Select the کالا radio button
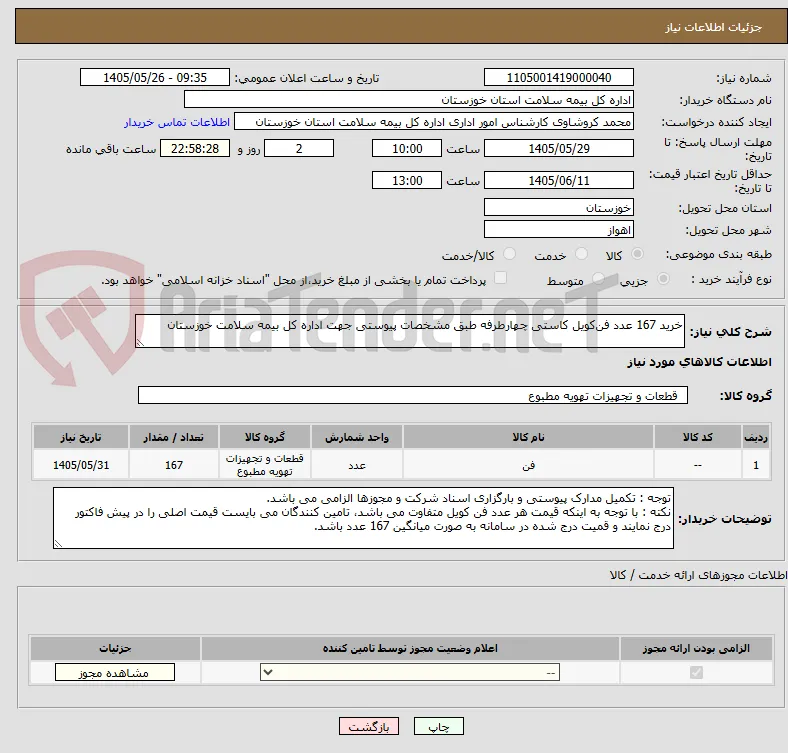Image resolution: width=788 pixels, height=753 pixels. (637, 254)
